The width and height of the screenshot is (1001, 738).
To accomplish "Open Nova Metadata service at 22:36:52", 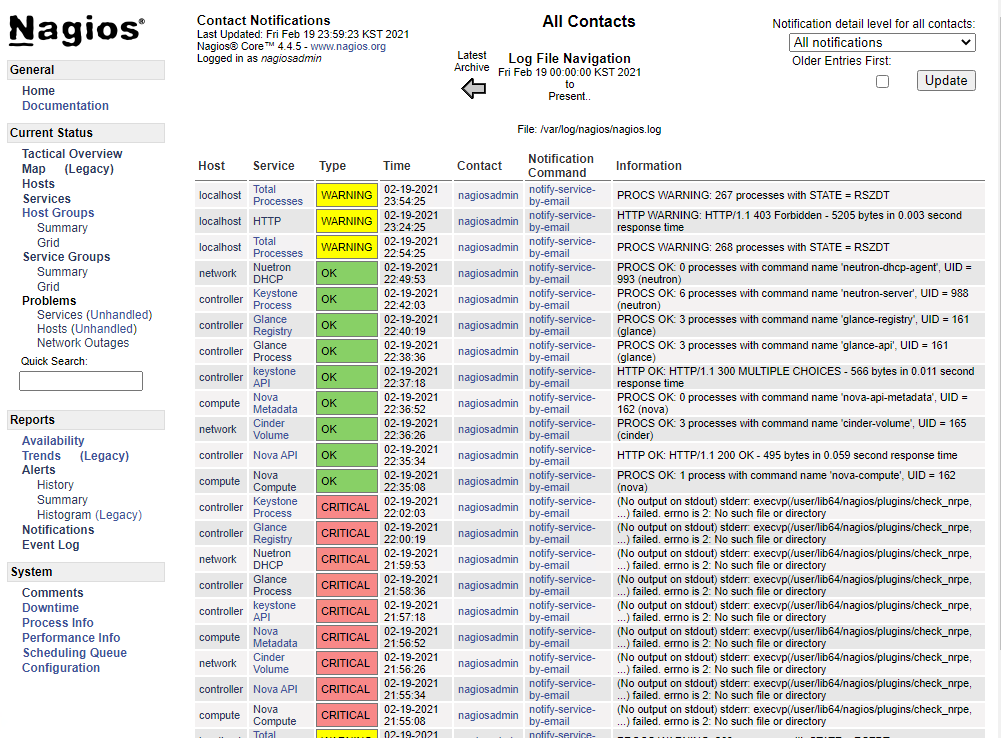I will (275, 403).
